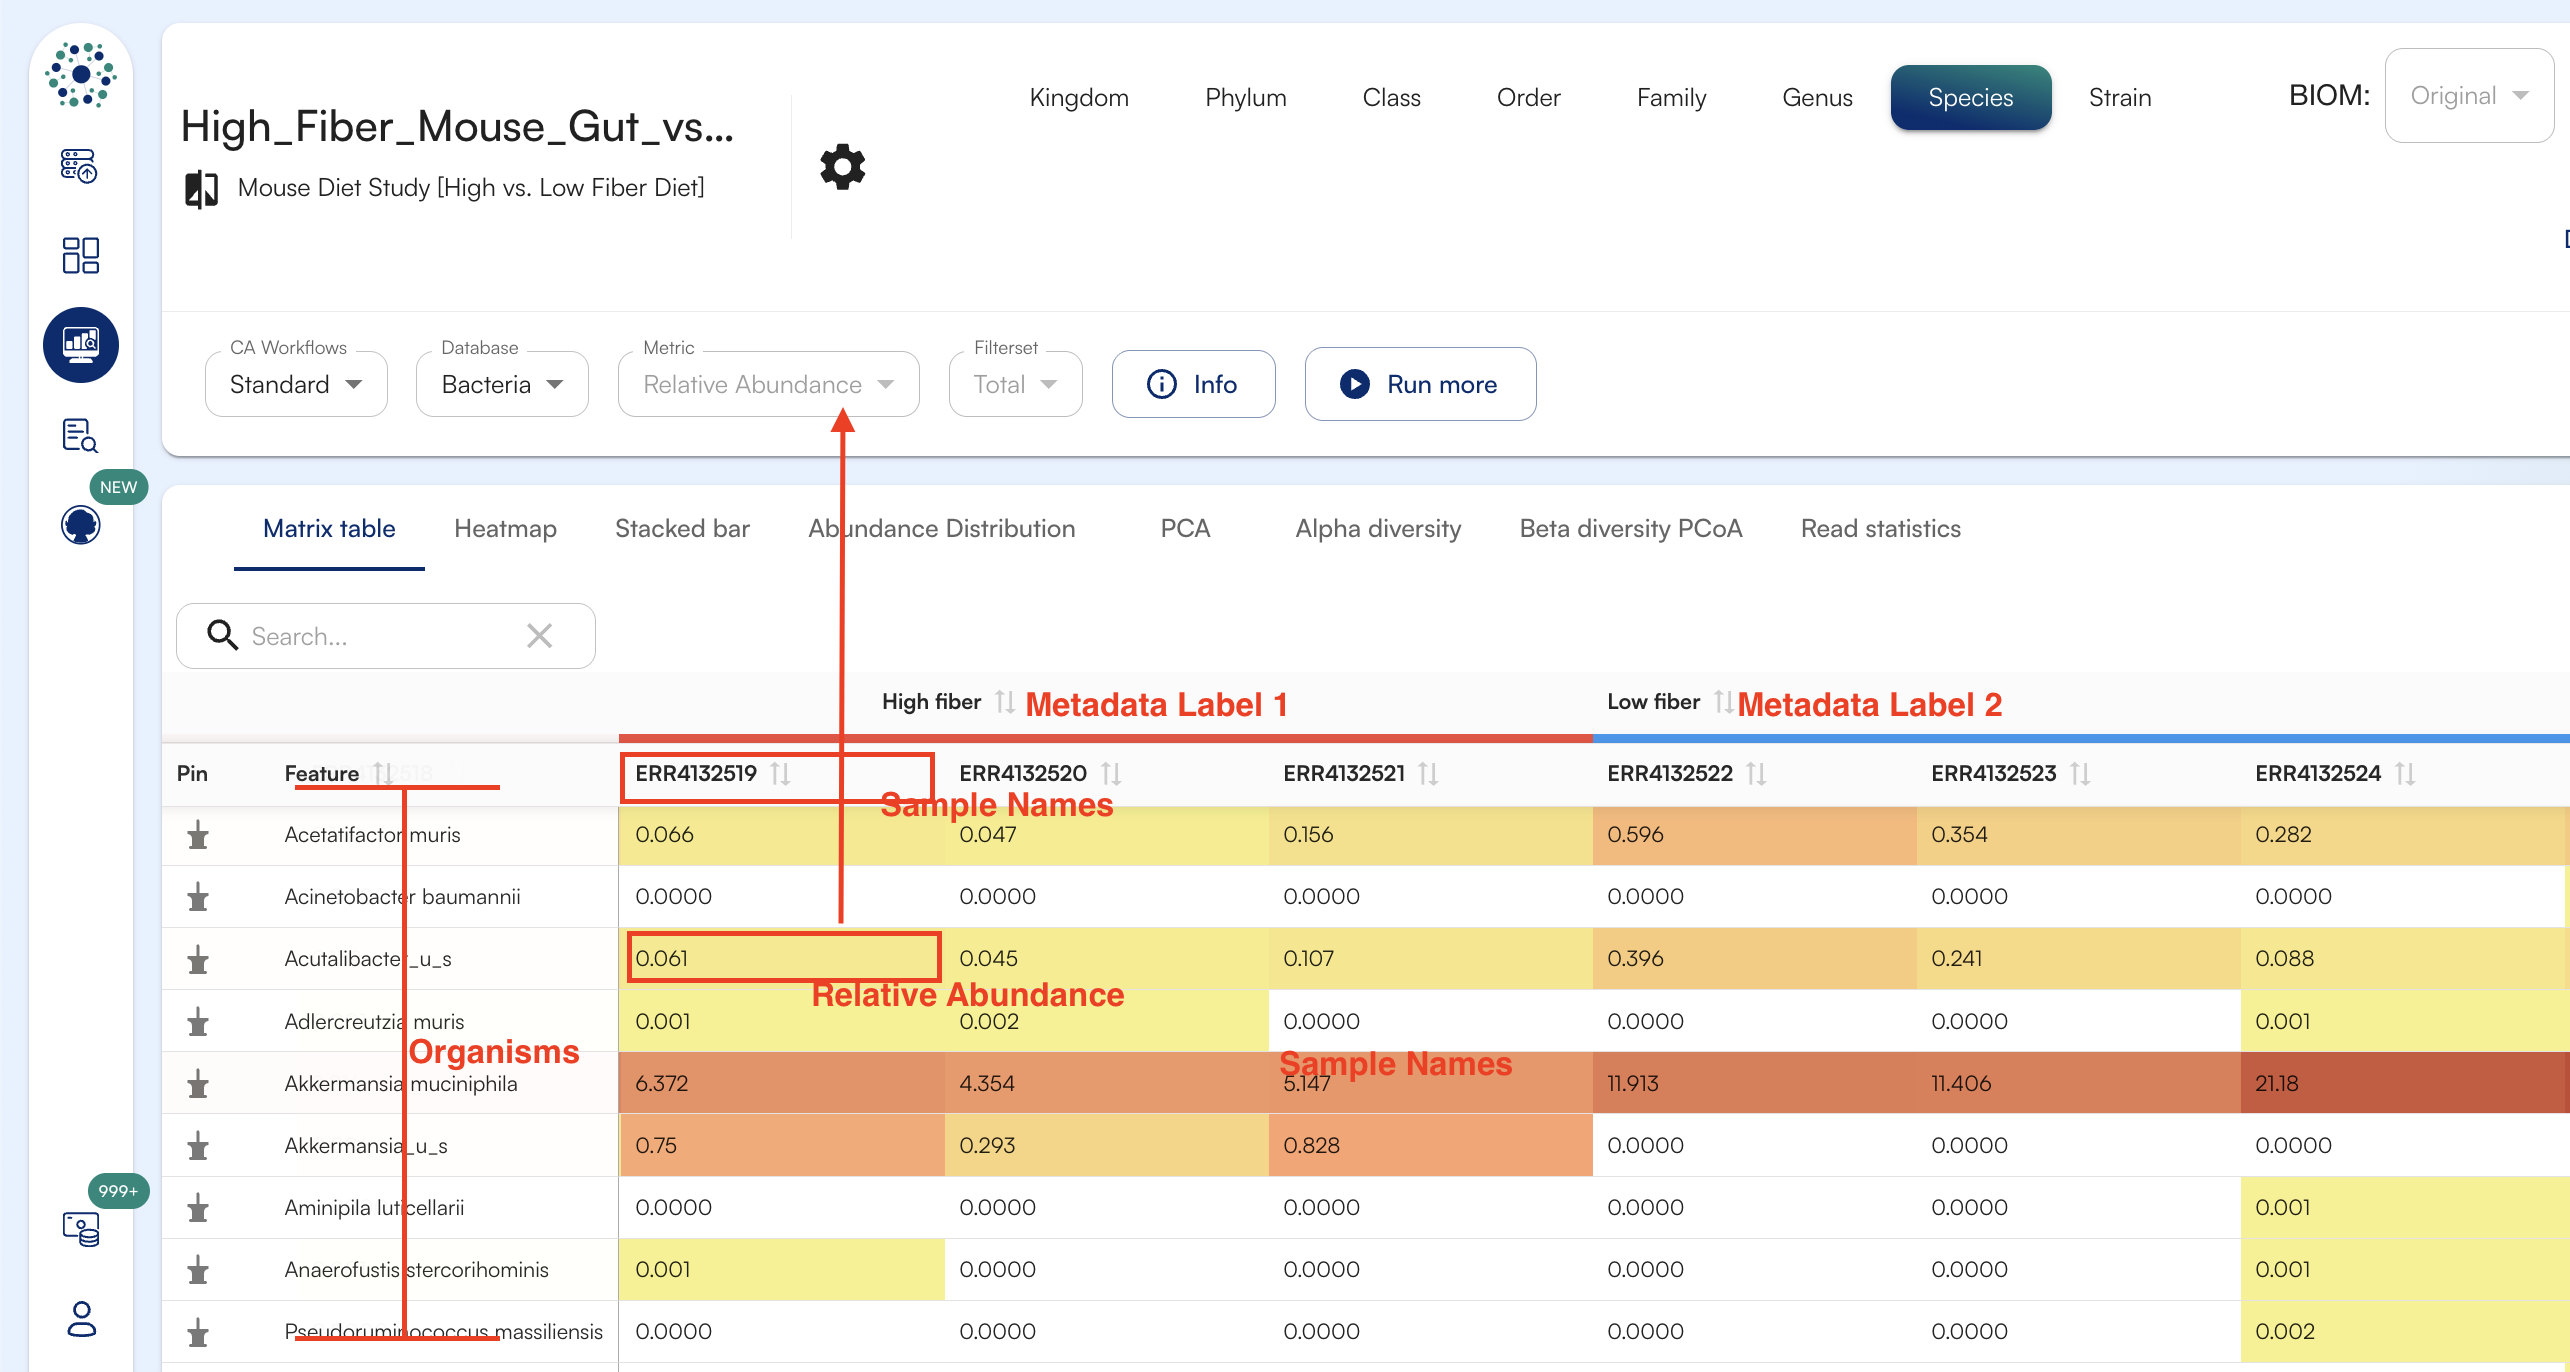This screenshot has height=1372, width=2570.
Task: Open the AI assistant icon marked NEW
Action: pyautogui.click(x=80, y=524)
